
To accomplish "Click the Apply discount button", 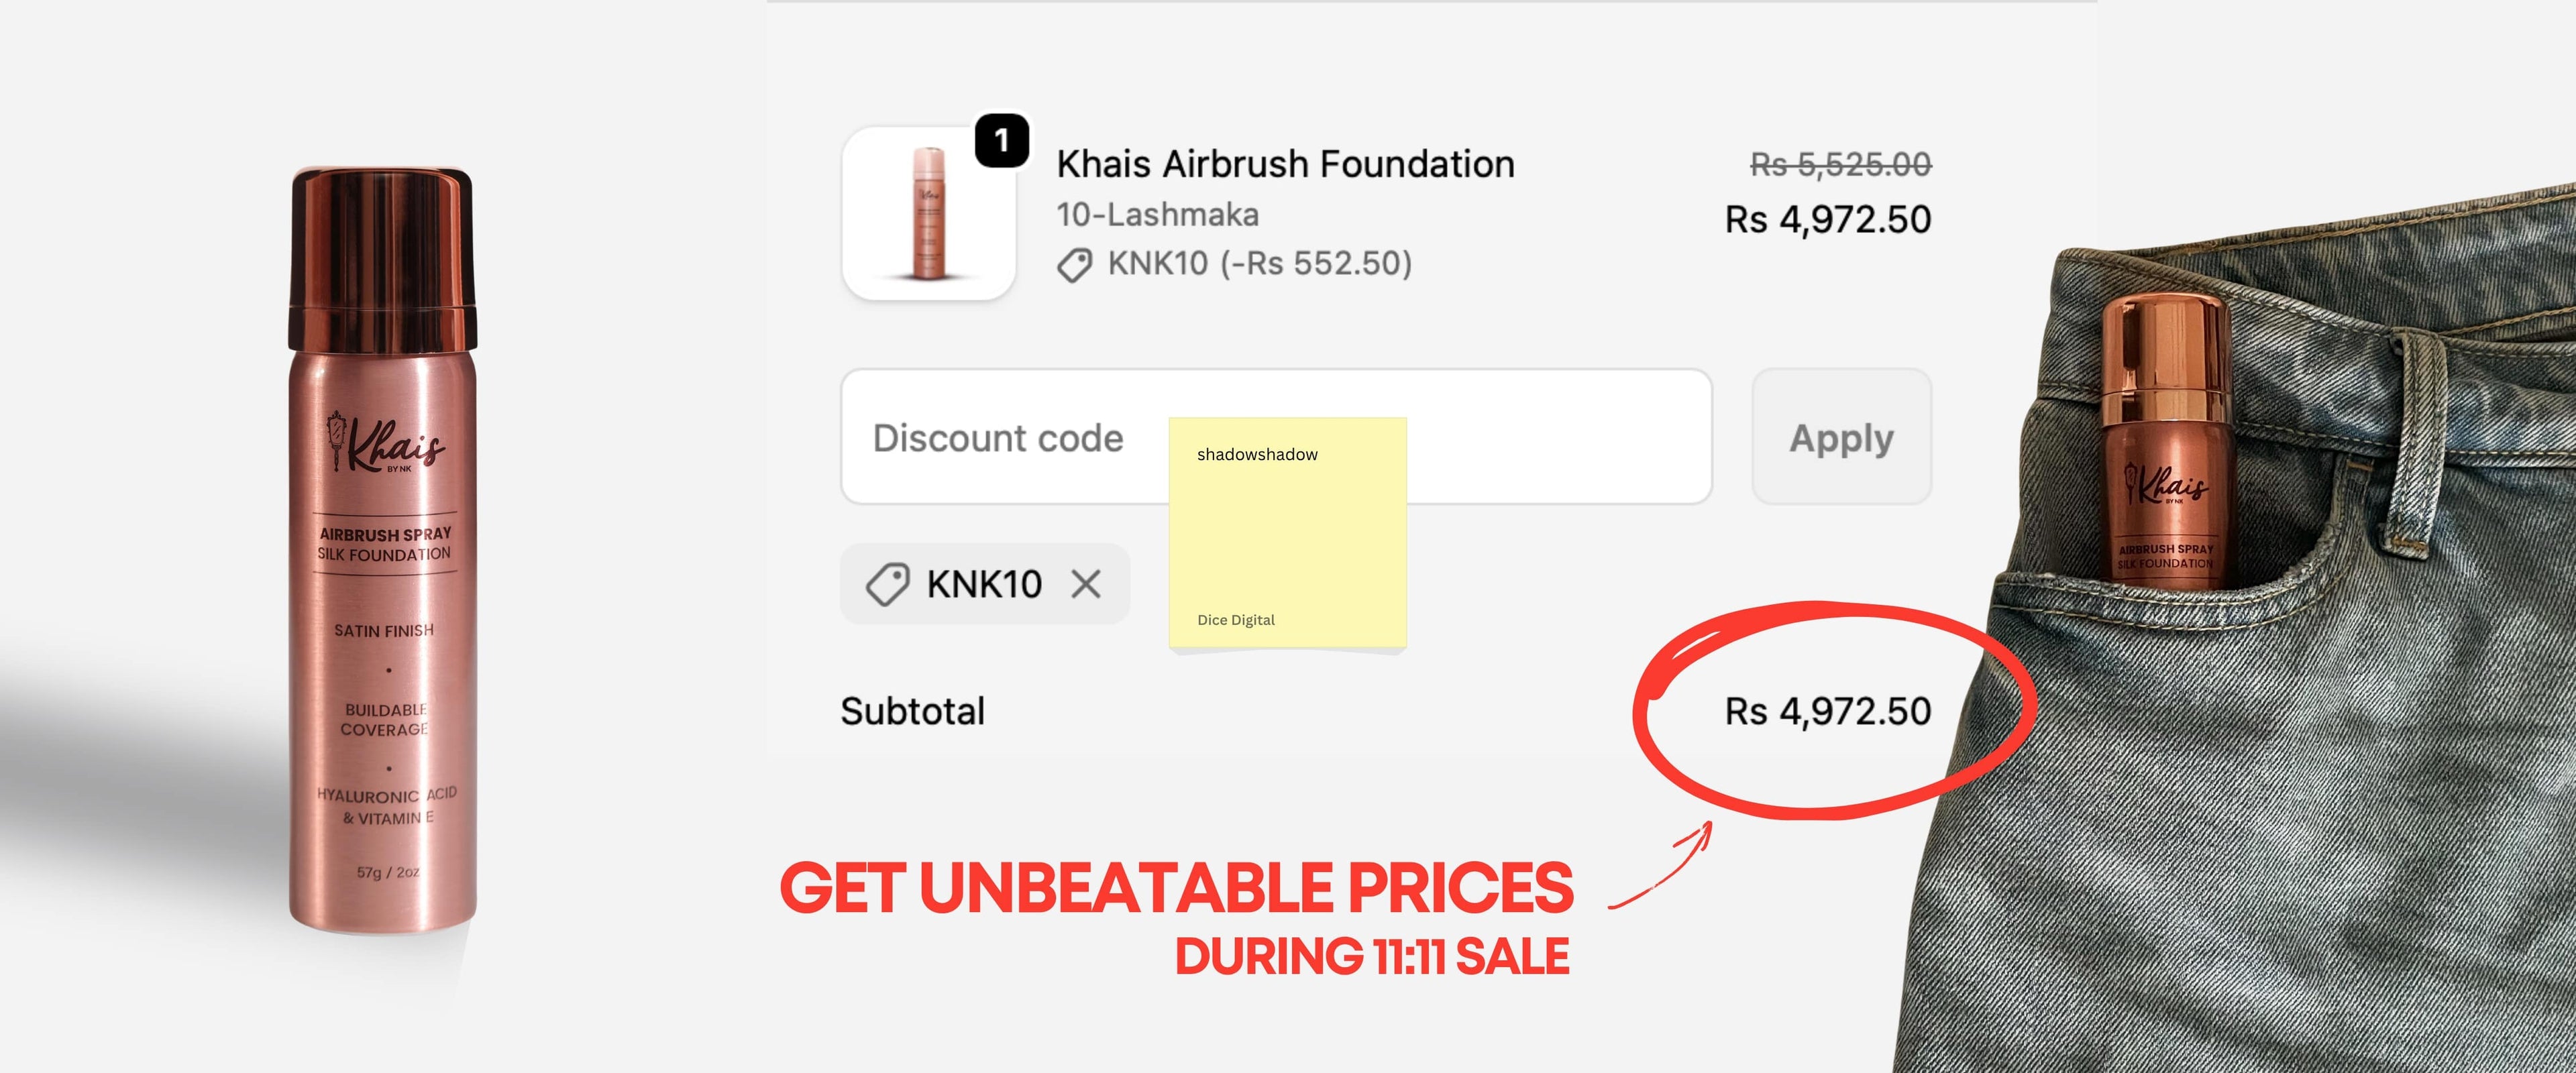I will 1841,437.
